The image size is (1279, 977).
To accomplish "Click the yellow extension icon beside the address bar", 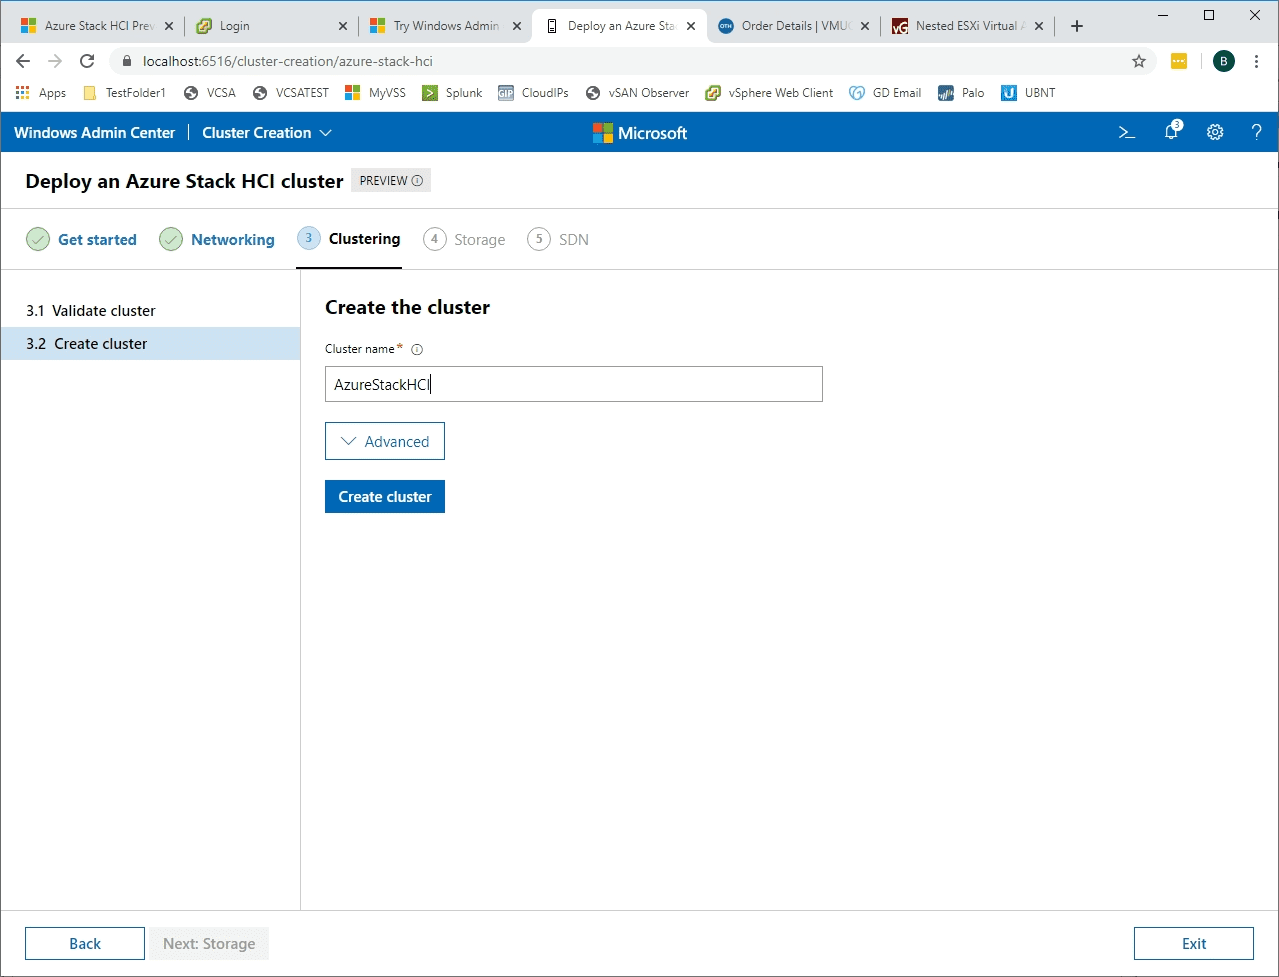I will [1178, 60].
